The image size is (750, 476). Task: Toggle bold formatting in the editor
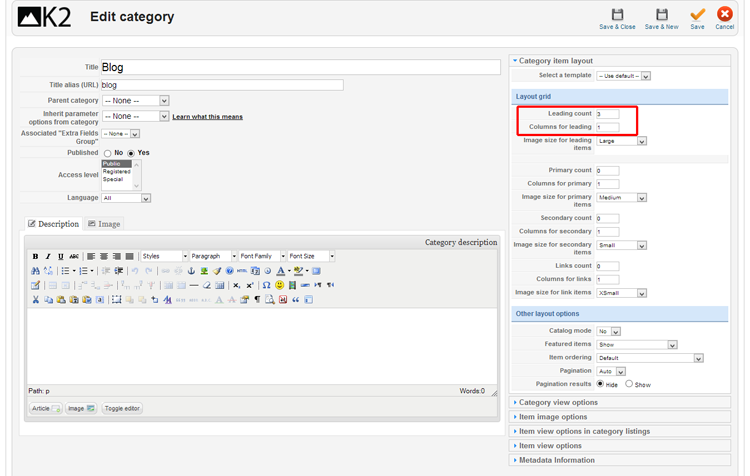point(35,257)
